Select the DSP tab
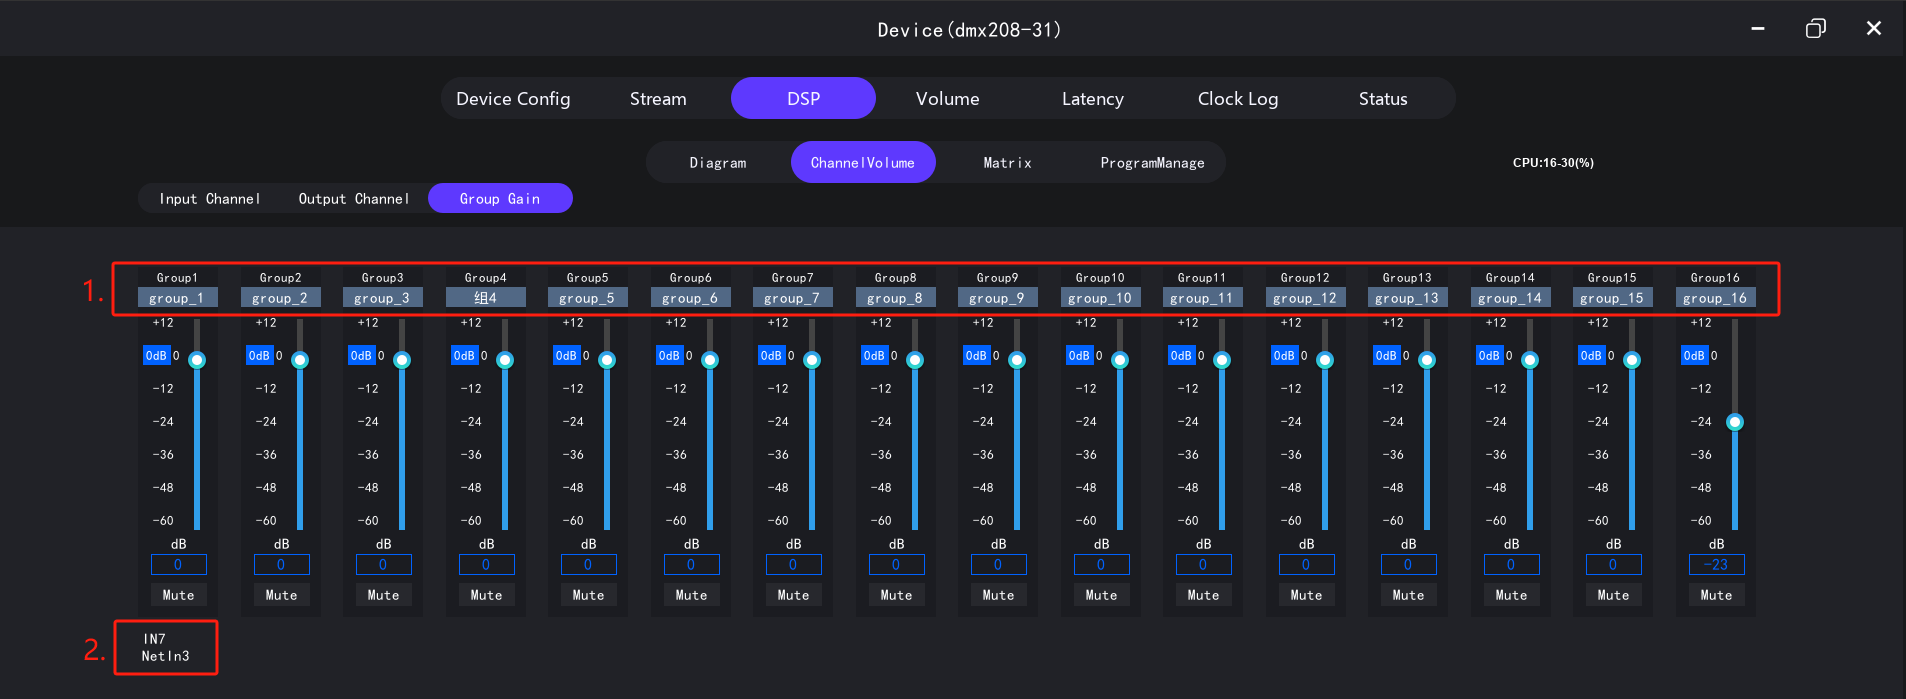Screen dimensions: 1906x699 coord(803,99)
